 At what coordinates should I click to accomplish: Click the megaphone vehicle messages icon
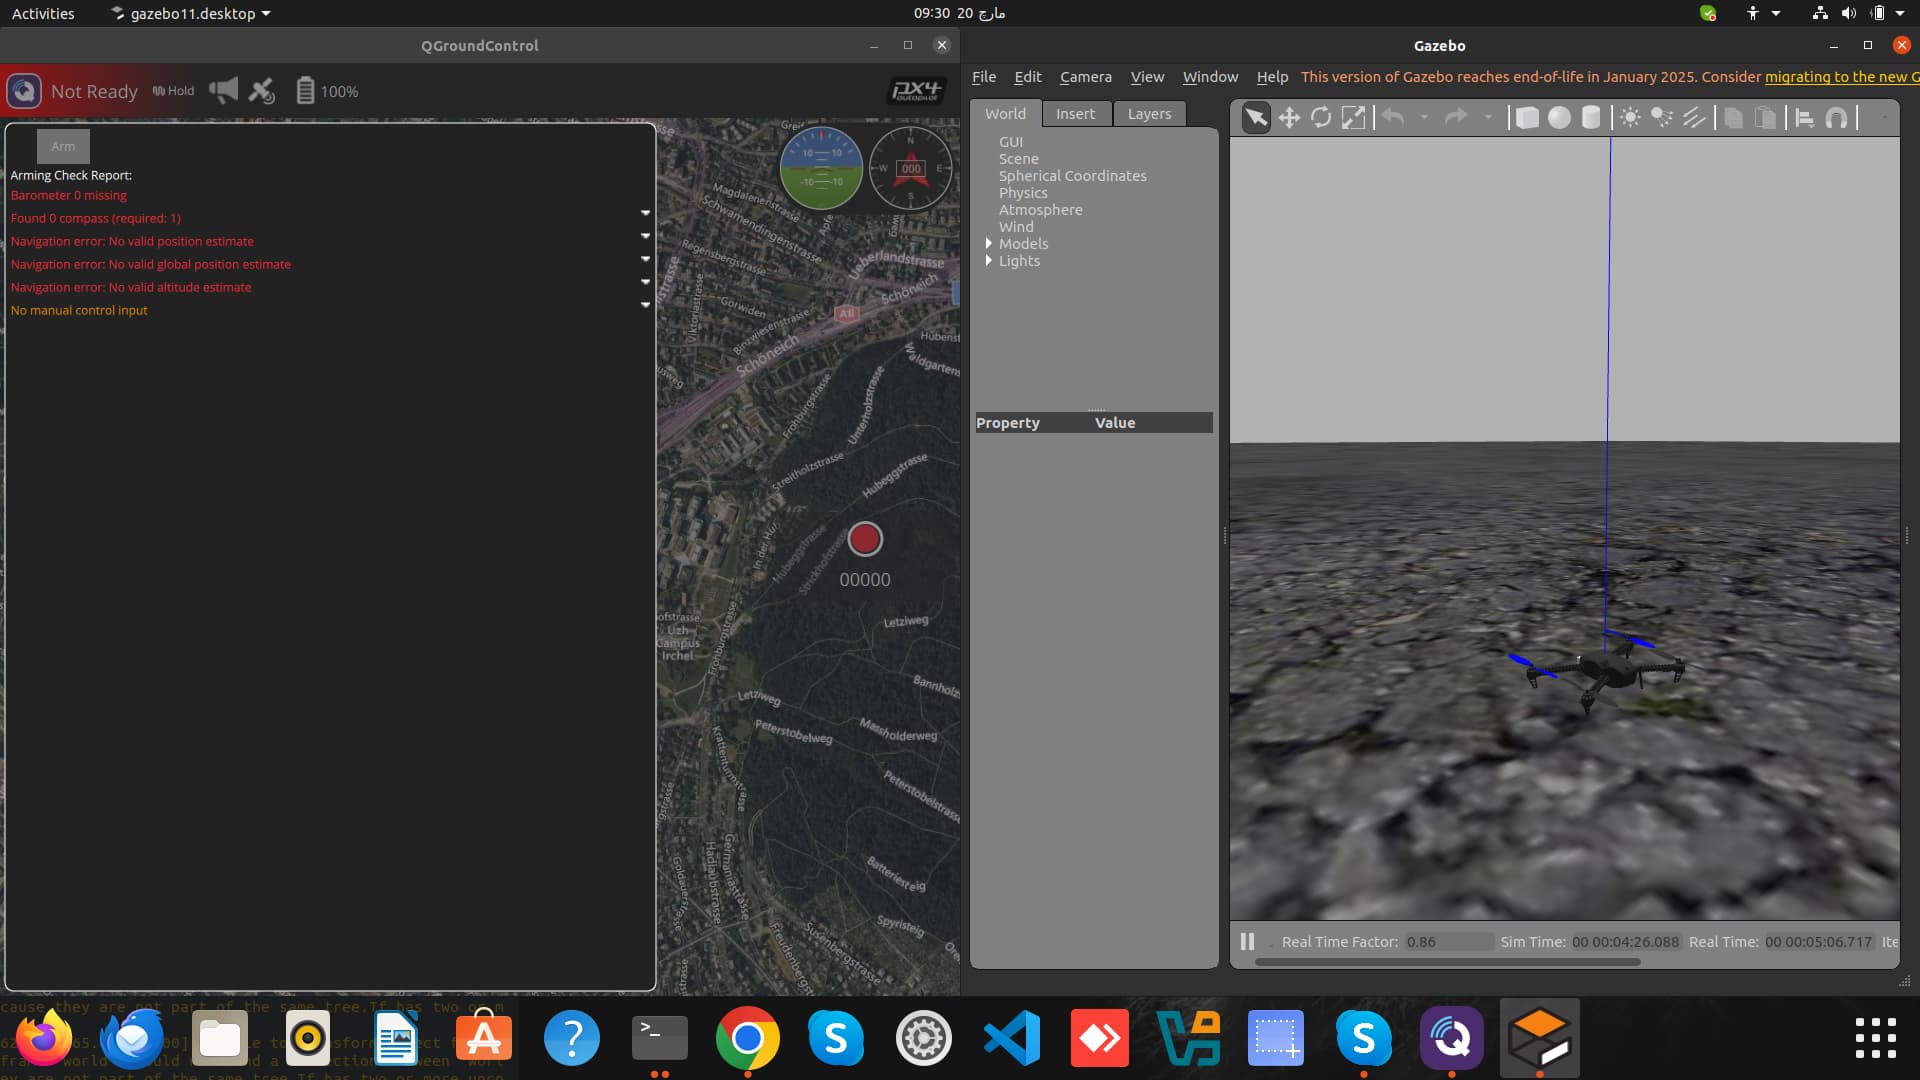tap(224, 91)
